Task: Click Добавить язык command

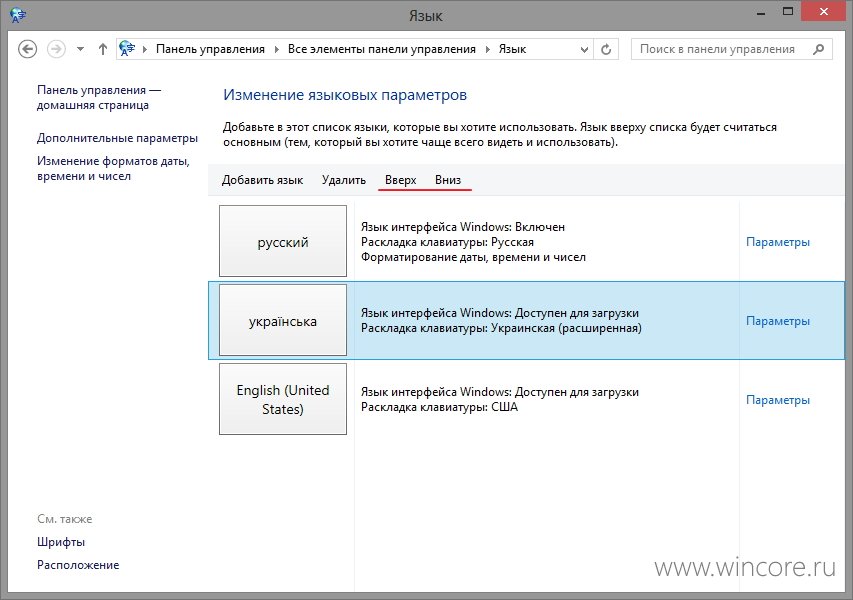Action: tap(262, 180)
